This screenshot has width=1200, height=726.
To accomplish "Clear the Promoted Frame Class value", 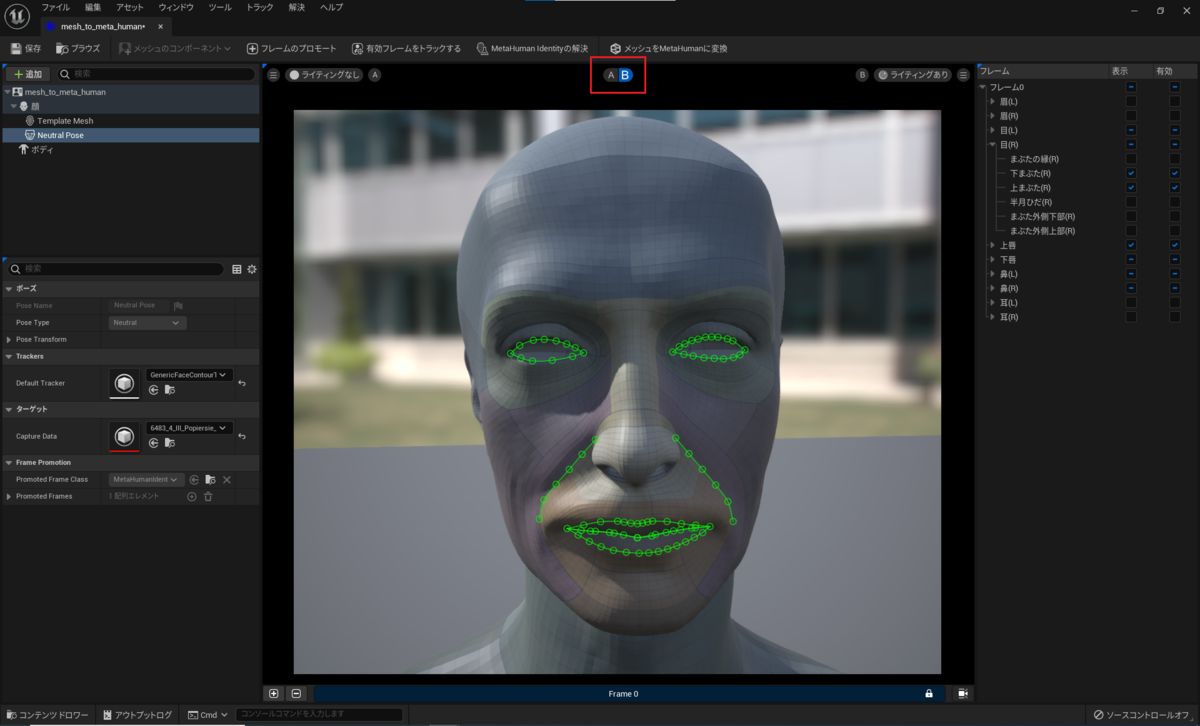I will coord(227,480).
